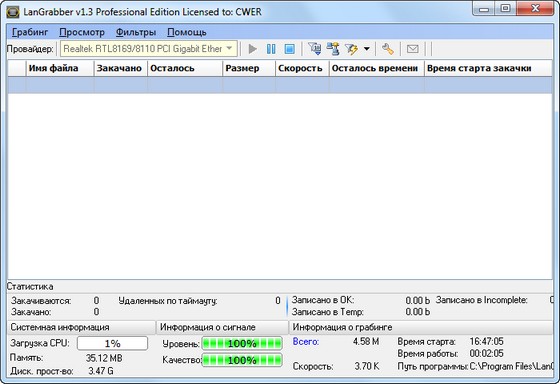Click the funnel with calendar filter icon
This screenshot has width=560, height=384.
coord(315,49)
